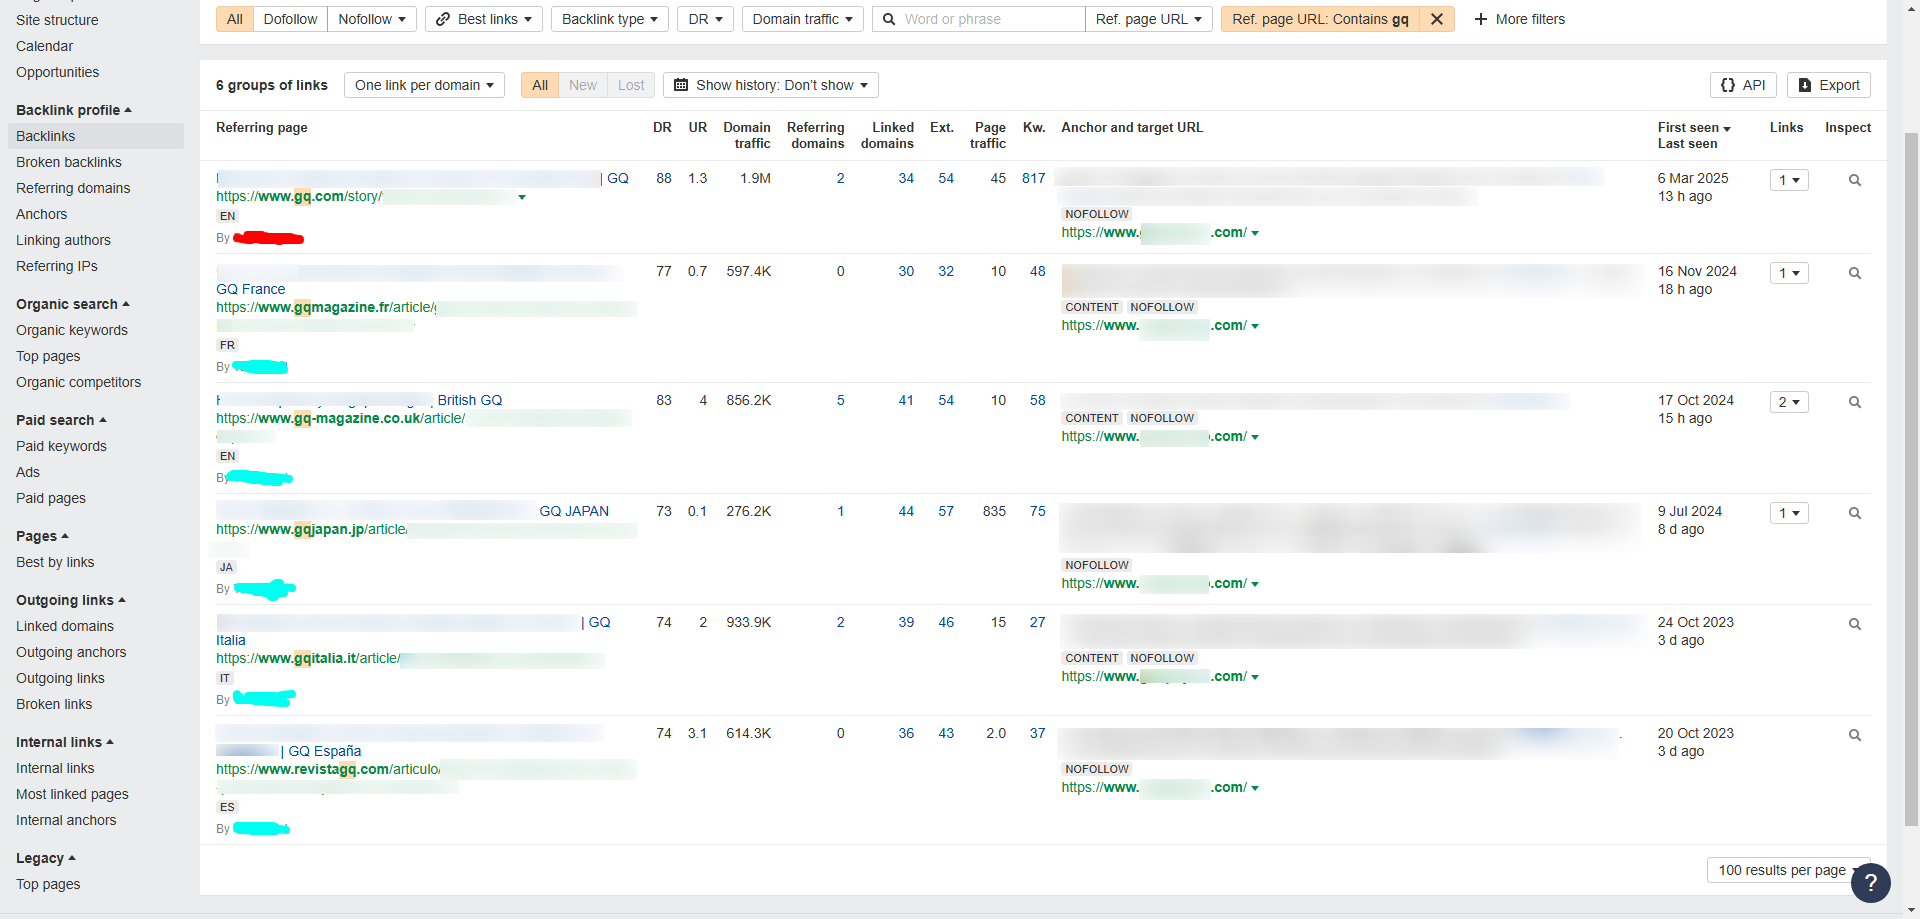The height and width of the screenshot is (919, 1920).
Task: Sort the table by DR column
Action: pyautogui.click(x=662, y=127)
